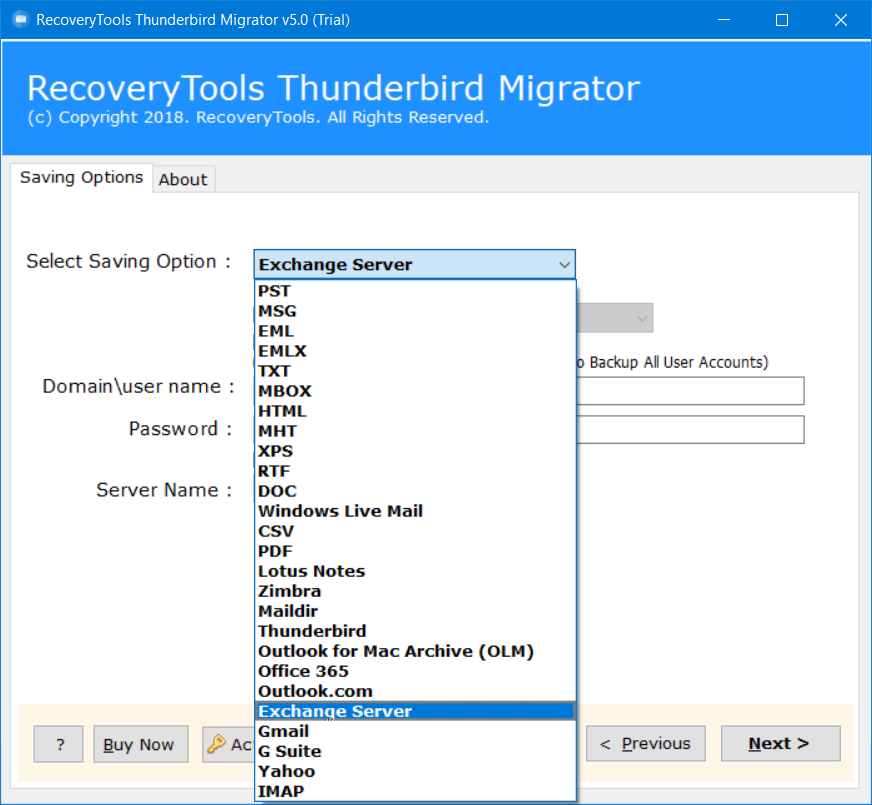Viewport: 872px width, 805px height.
Task: Switch to the About tab
Action: point(183,180)
